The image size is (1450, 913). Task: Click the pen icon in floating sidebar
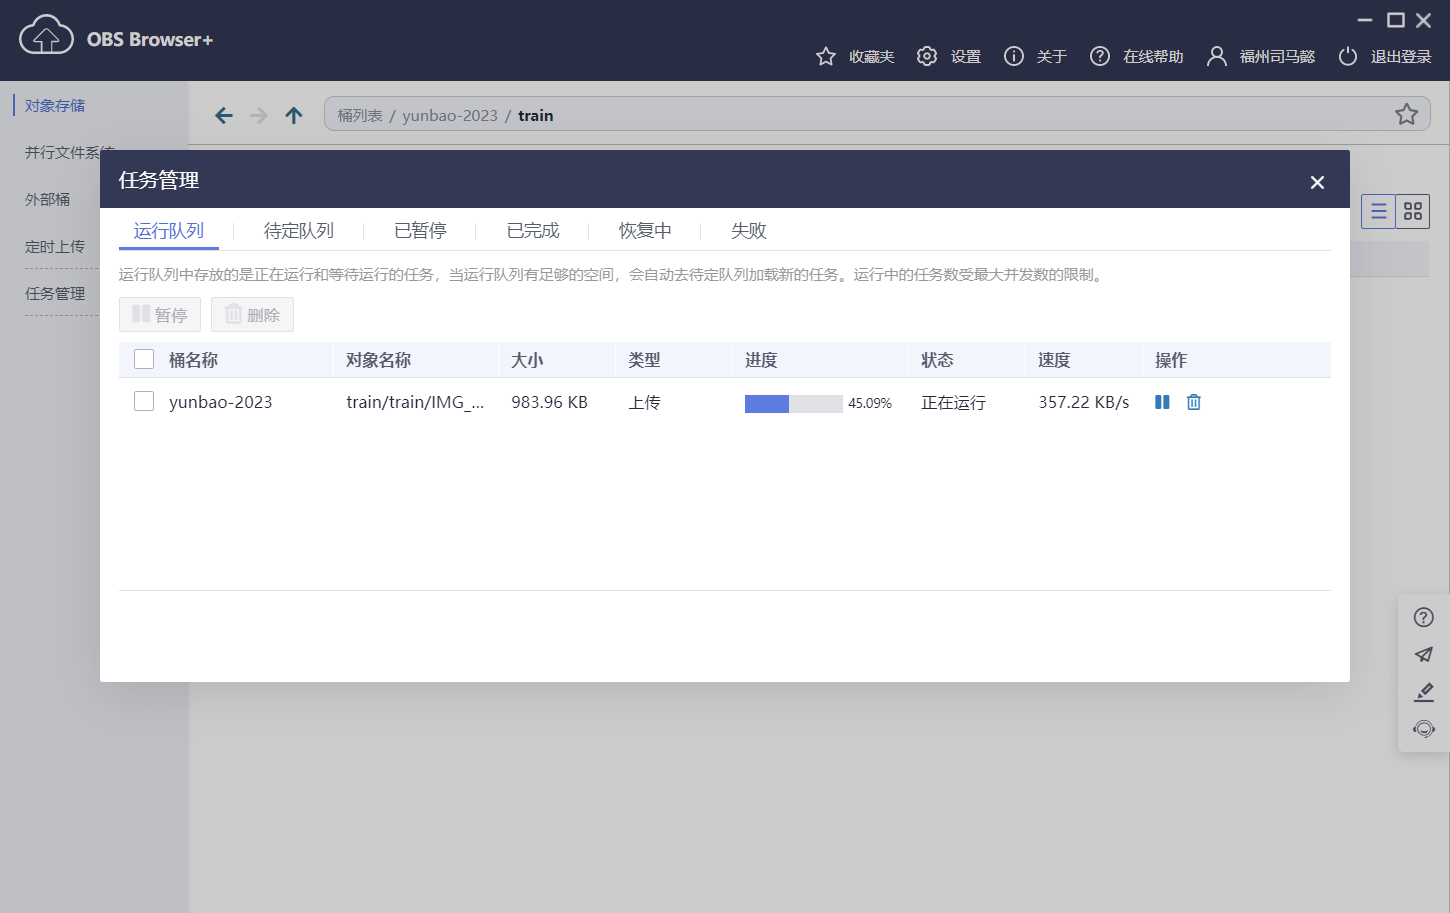tap(1423, 692)
